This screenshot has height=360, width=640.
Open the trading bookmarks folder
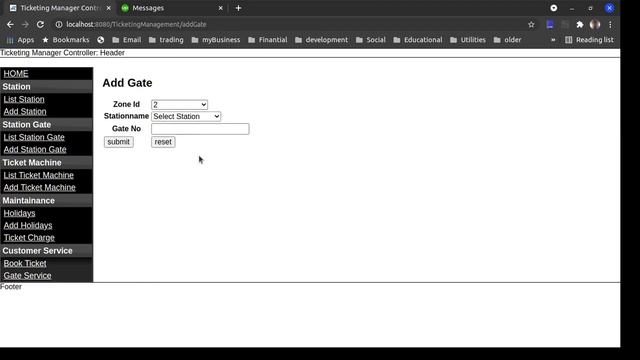[166, 40]
